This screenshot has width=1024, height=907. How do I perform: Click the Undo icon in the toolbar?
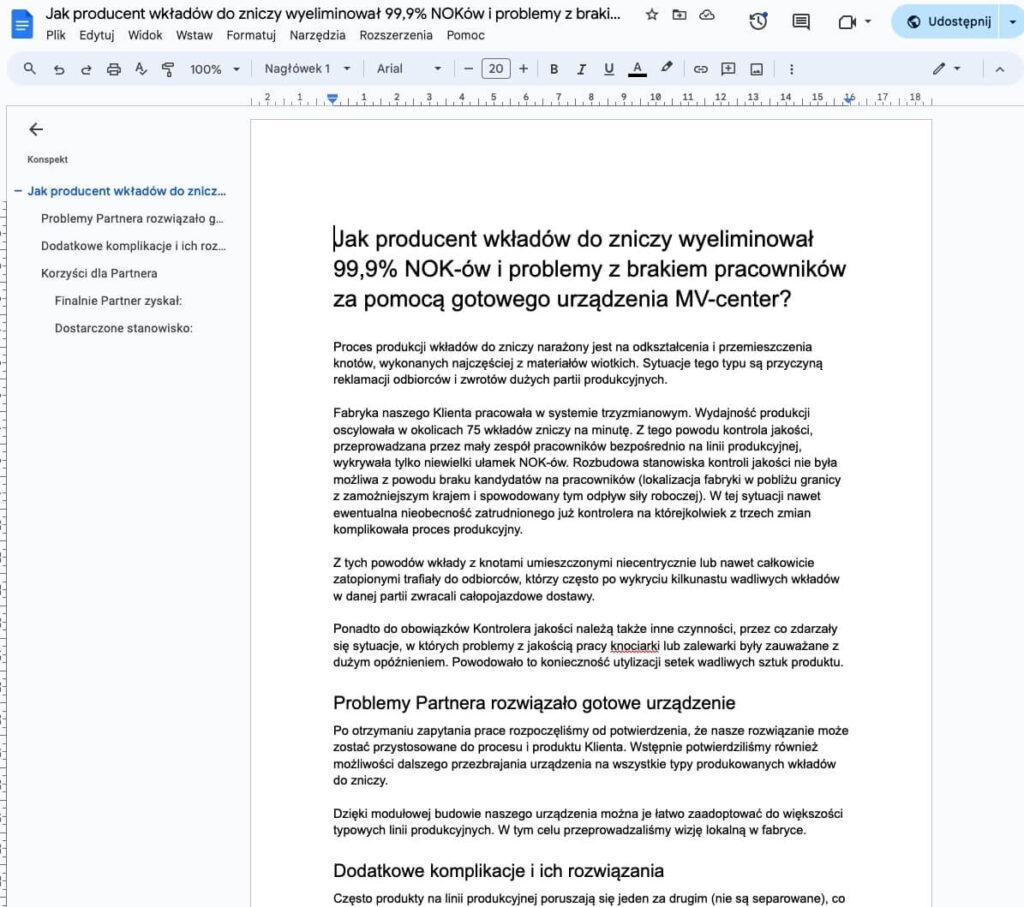pyautogui.click(x=59, y=68)
